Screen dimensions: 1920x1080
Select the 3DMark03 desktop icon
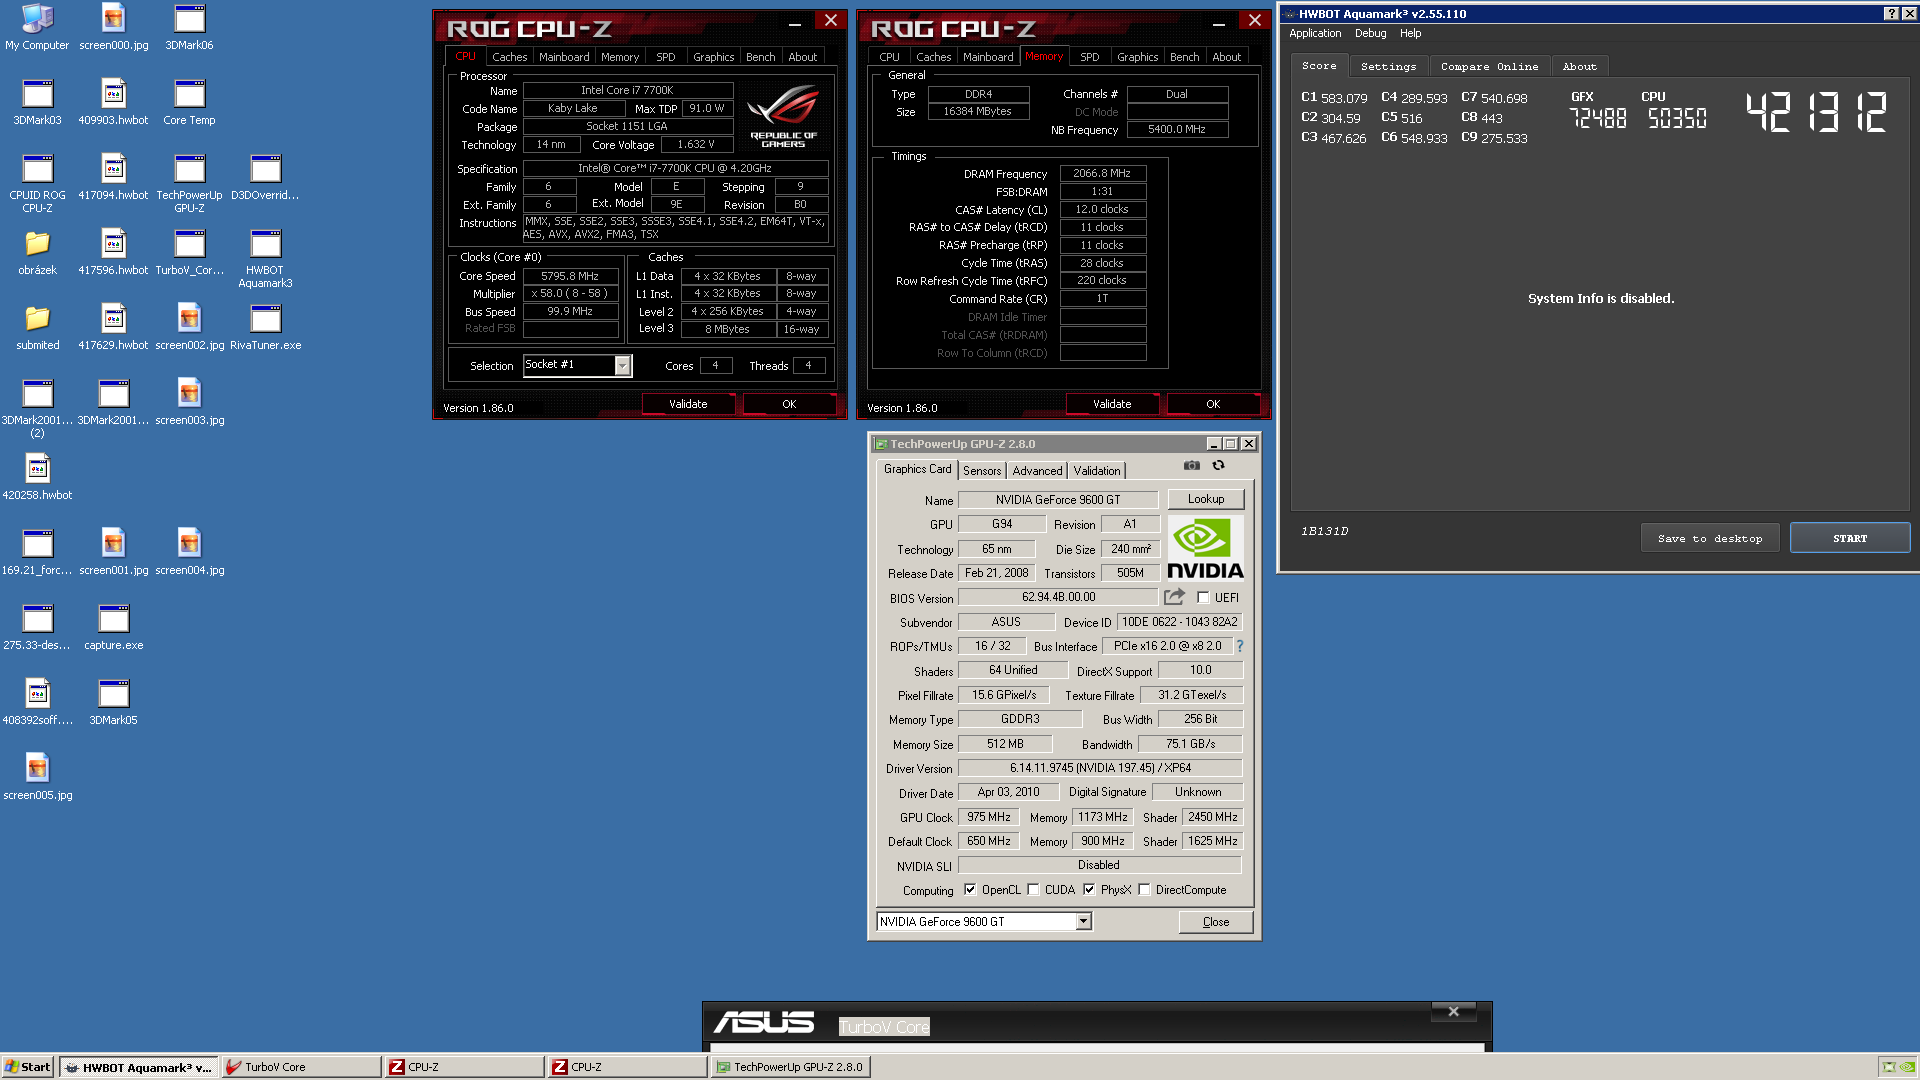pyautogui.click(x=37, y=102)
